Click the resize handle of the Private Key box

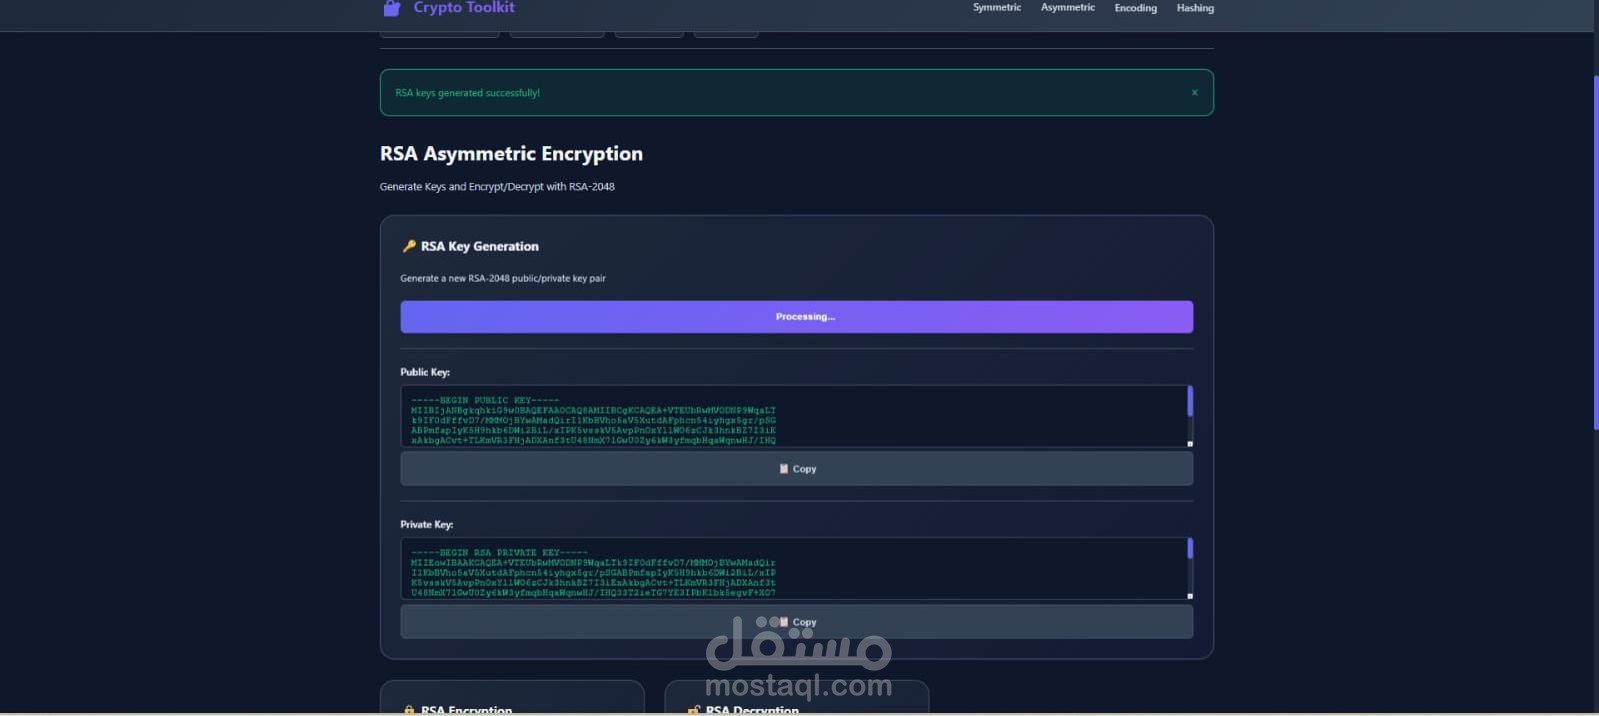1190,595
